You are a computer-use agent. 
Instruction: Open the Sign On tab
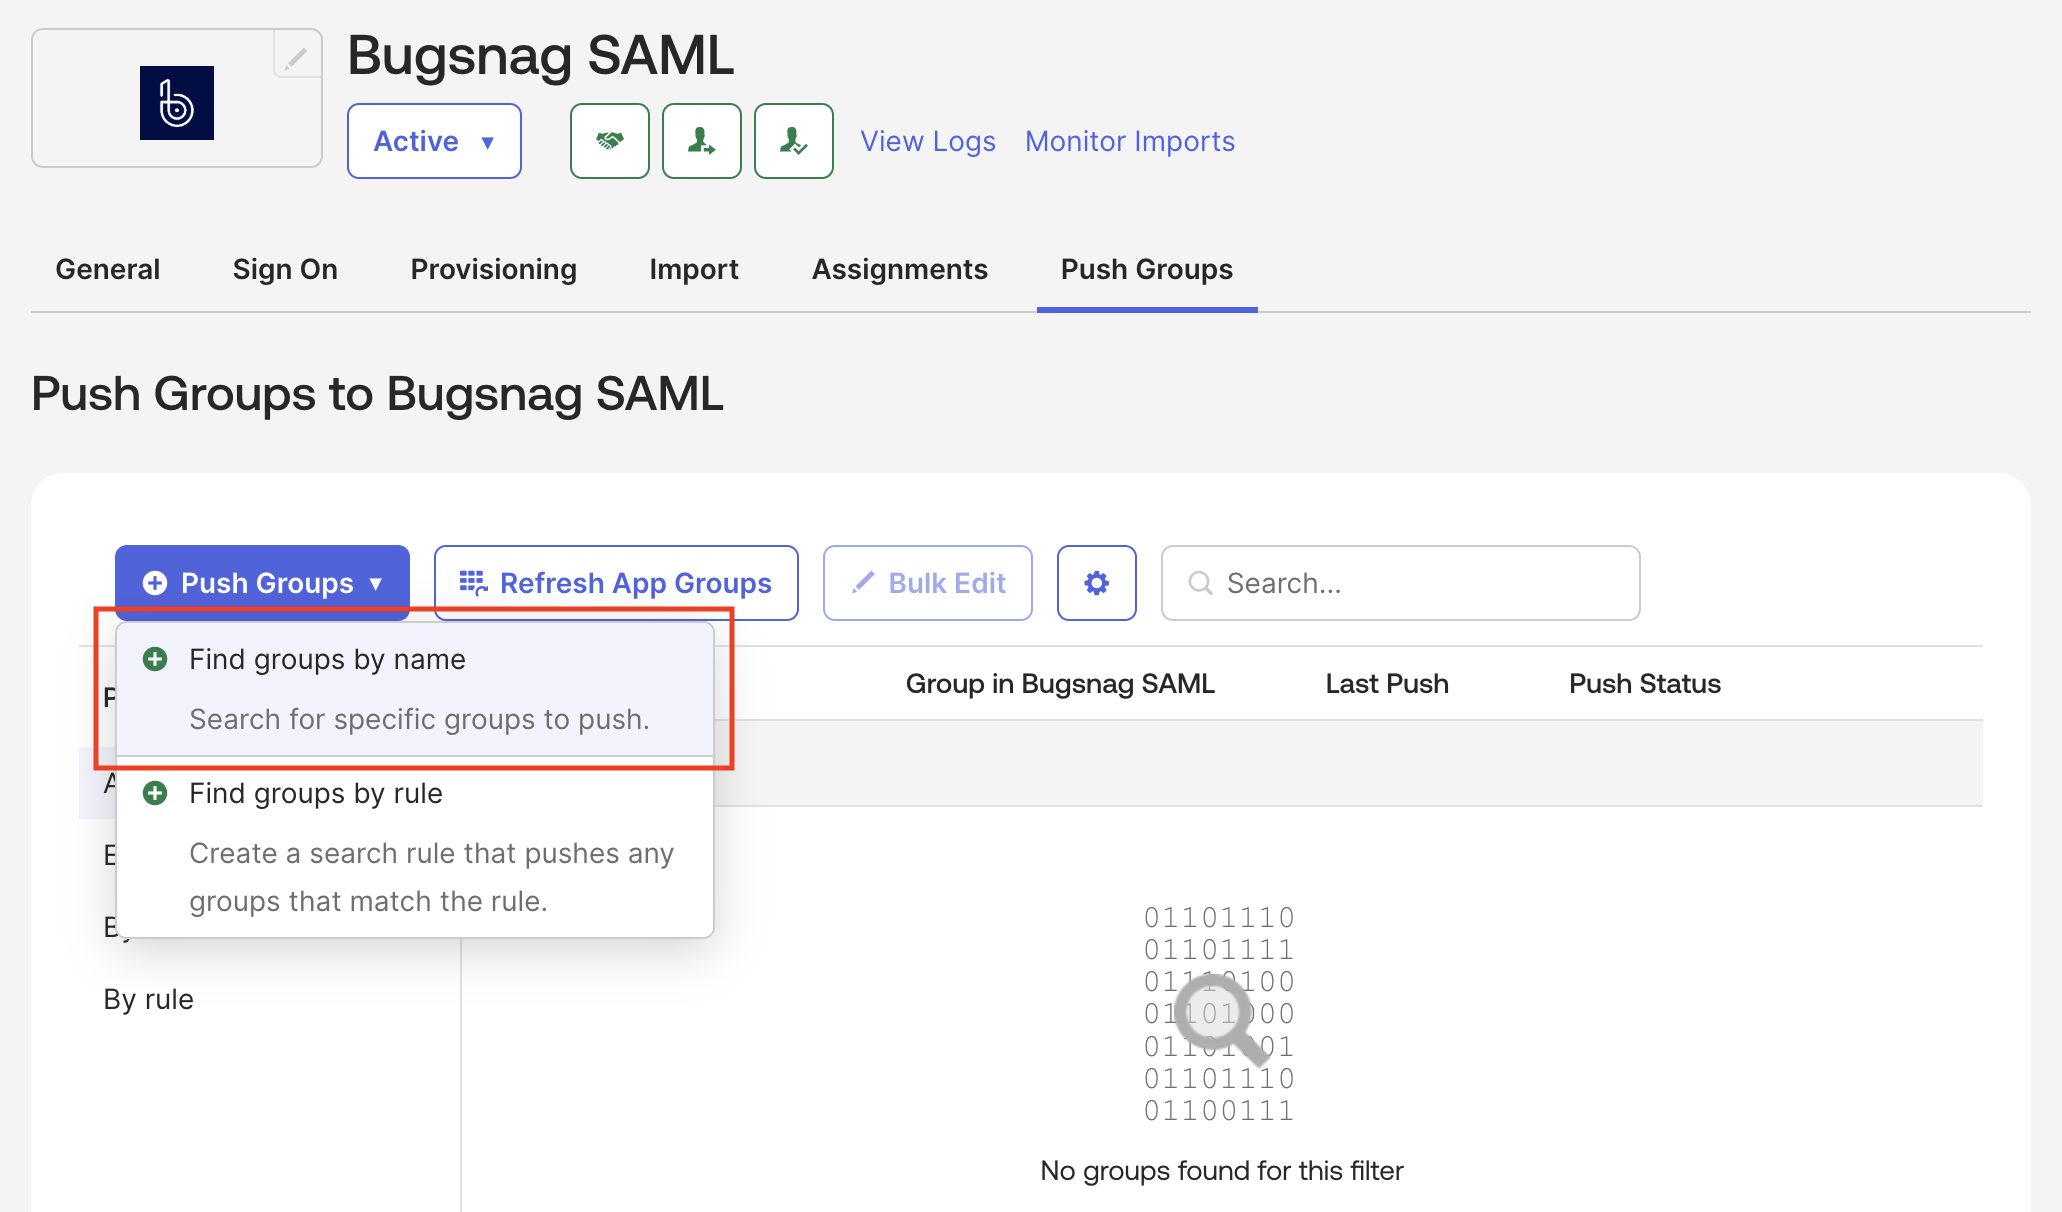click(285, 269)
